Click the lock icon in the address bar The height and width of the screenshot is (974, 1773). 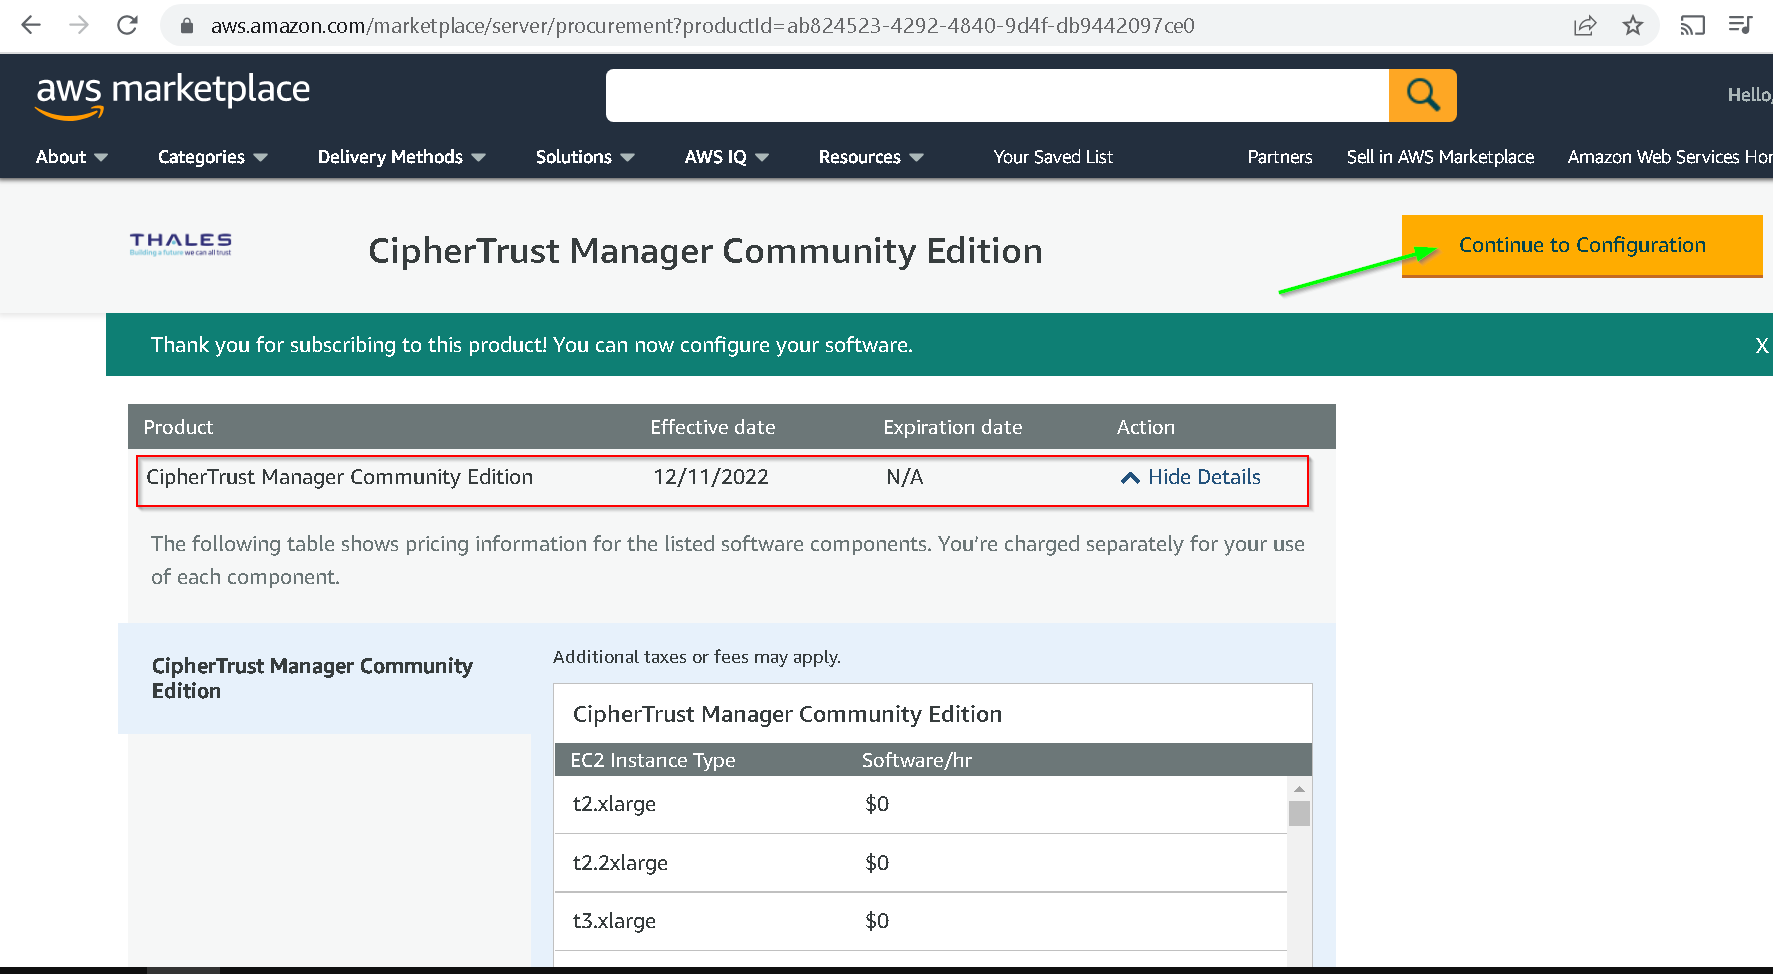click(x=186, y=26)
